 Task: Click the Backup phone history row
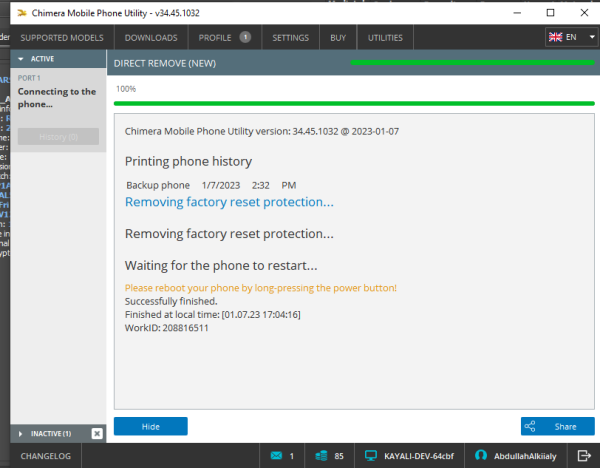coord(211,185)
